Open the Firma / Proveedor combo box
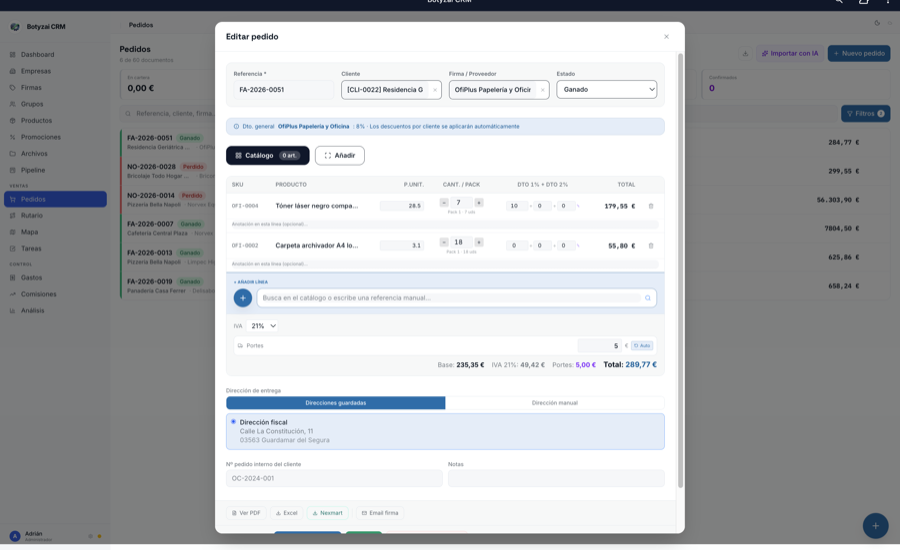Viewport: 900px width, 550px height. click(499, 90)
